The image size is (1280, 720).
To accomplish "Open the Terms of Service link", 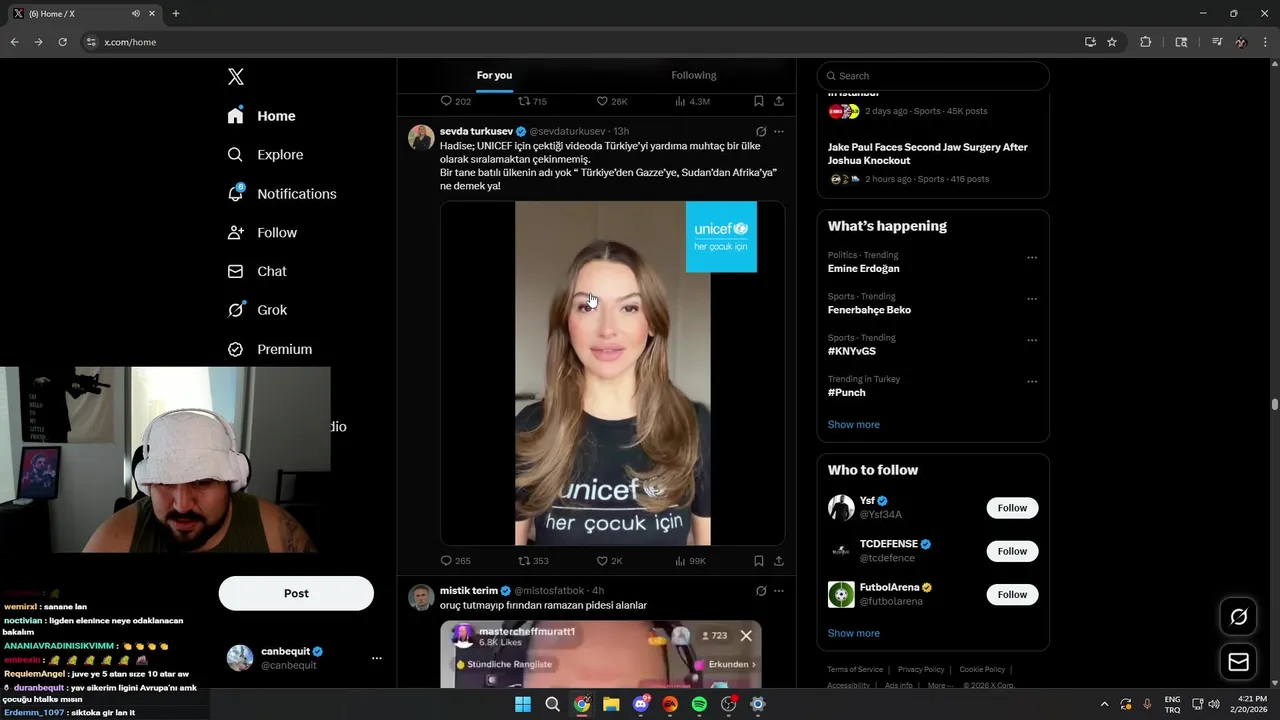I will pos(855,670).
